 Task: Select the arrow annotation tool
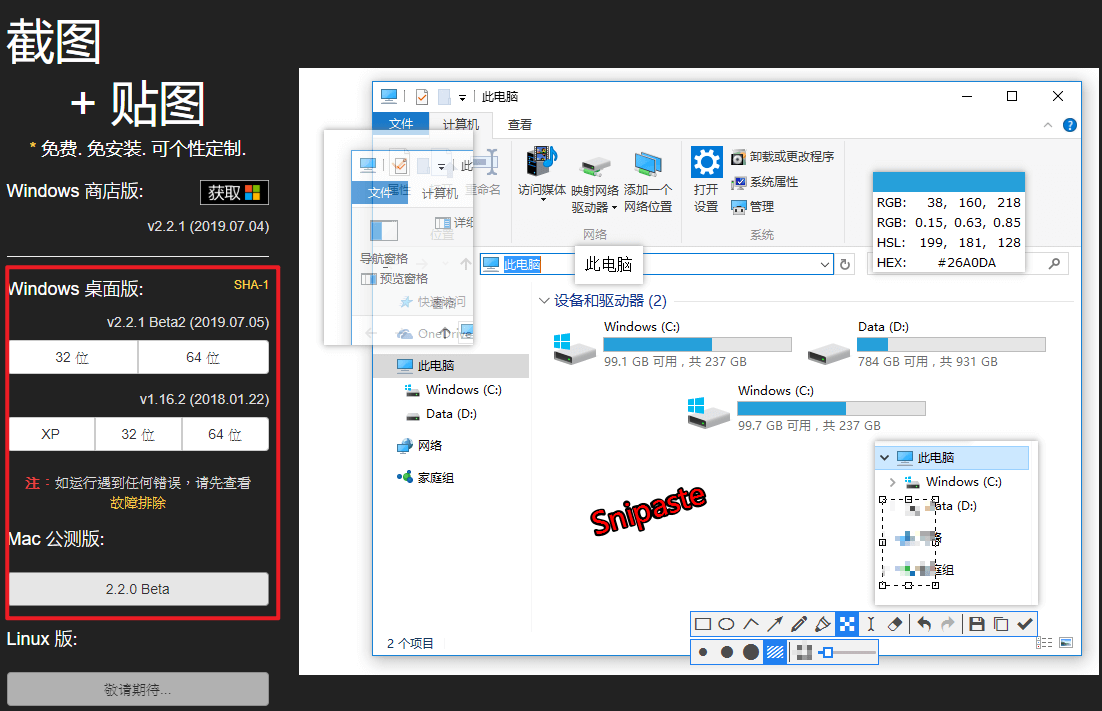(774, 623)
